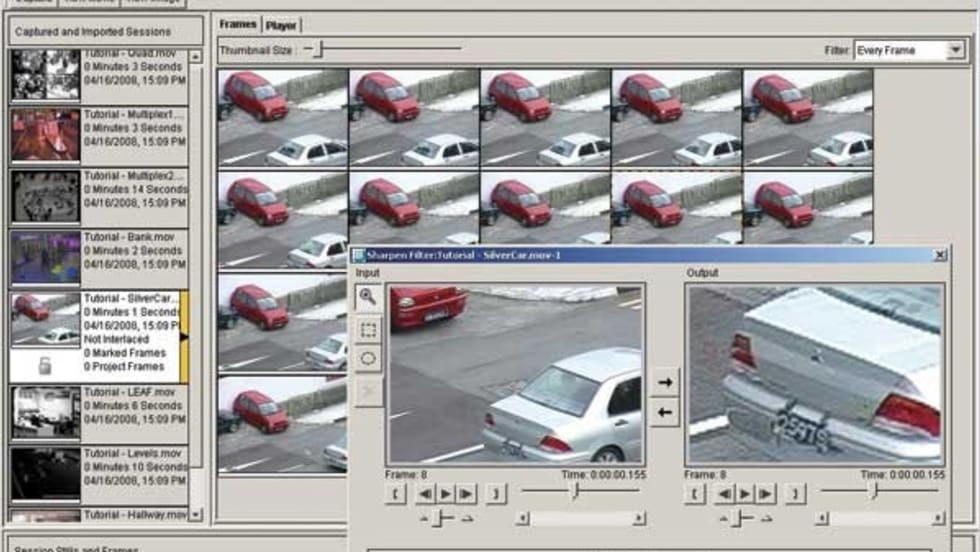Select the Tutorial - Bank.mov session
The width and height of the screenshot is (980, 552).
tap(100, 258)
